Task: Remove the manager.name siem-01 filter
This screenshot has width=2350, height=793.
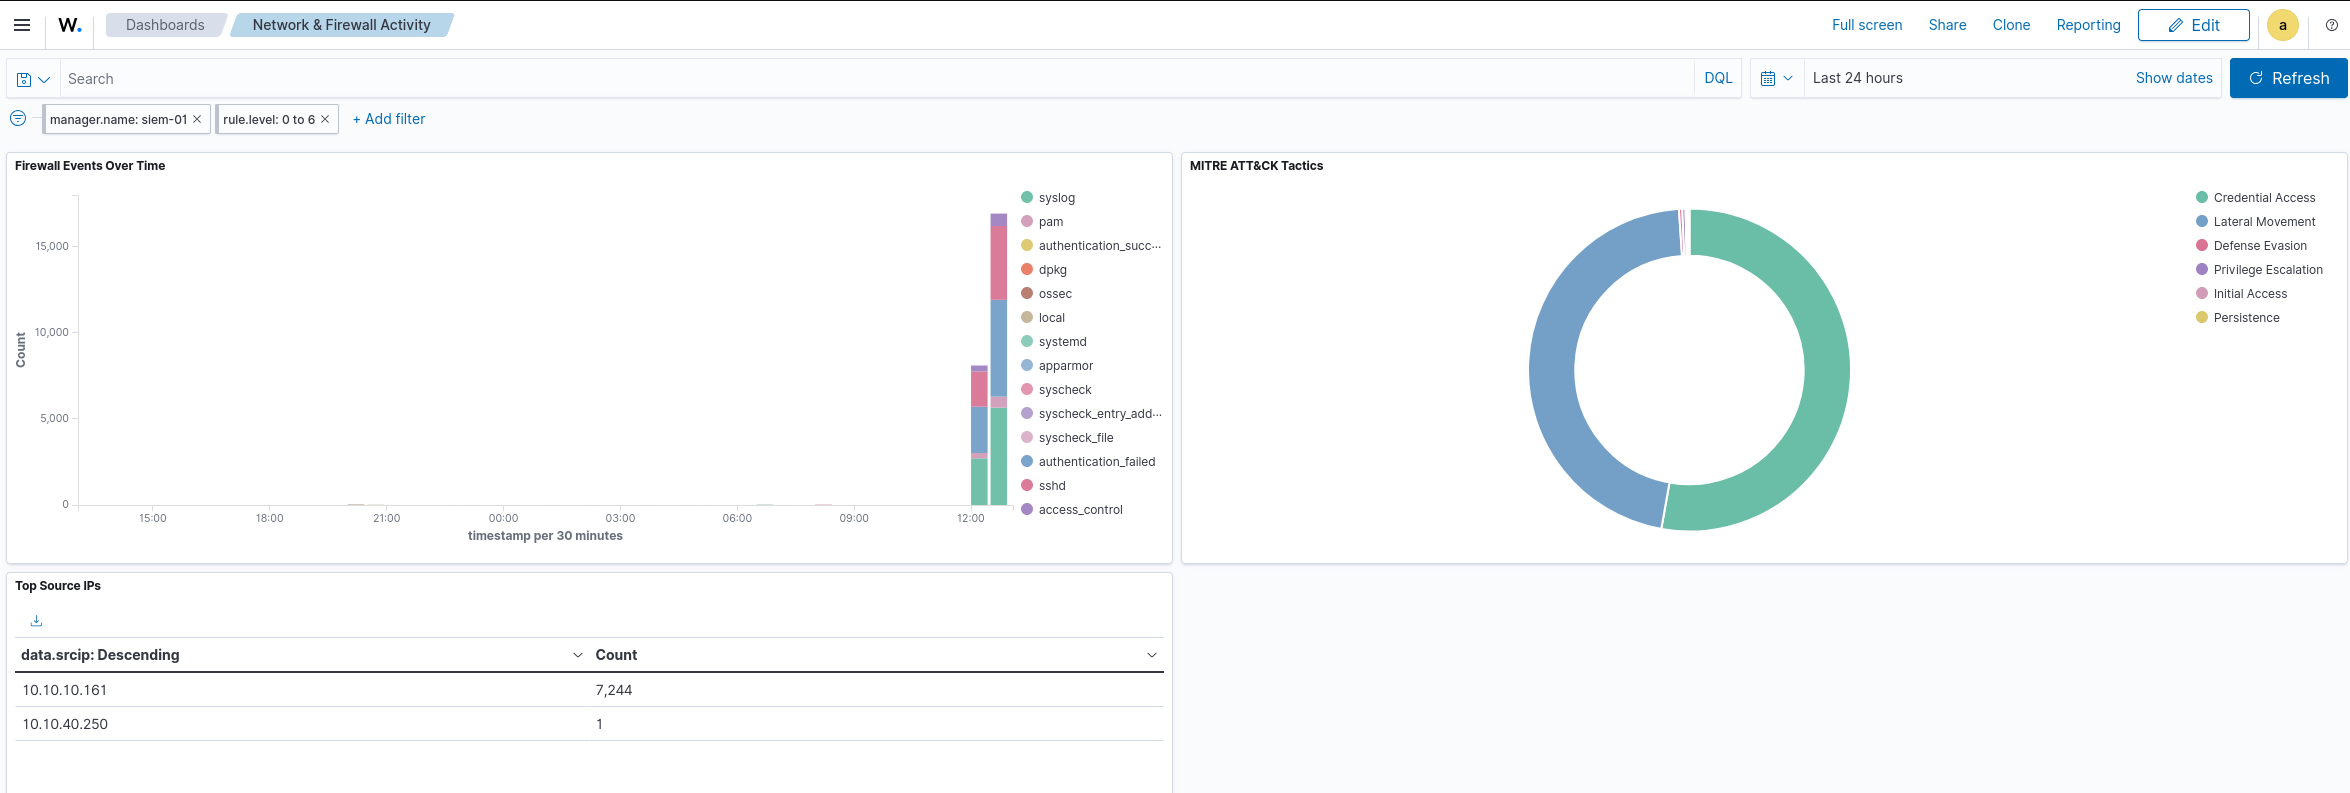Action: (197, 119)
